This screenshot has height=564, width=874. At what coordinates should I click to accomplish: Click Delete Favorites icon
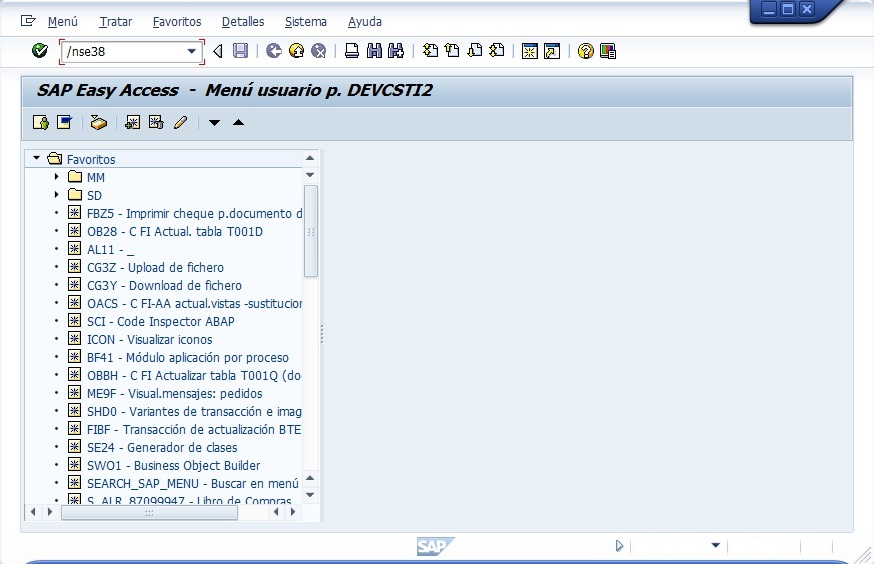[156, 122]
